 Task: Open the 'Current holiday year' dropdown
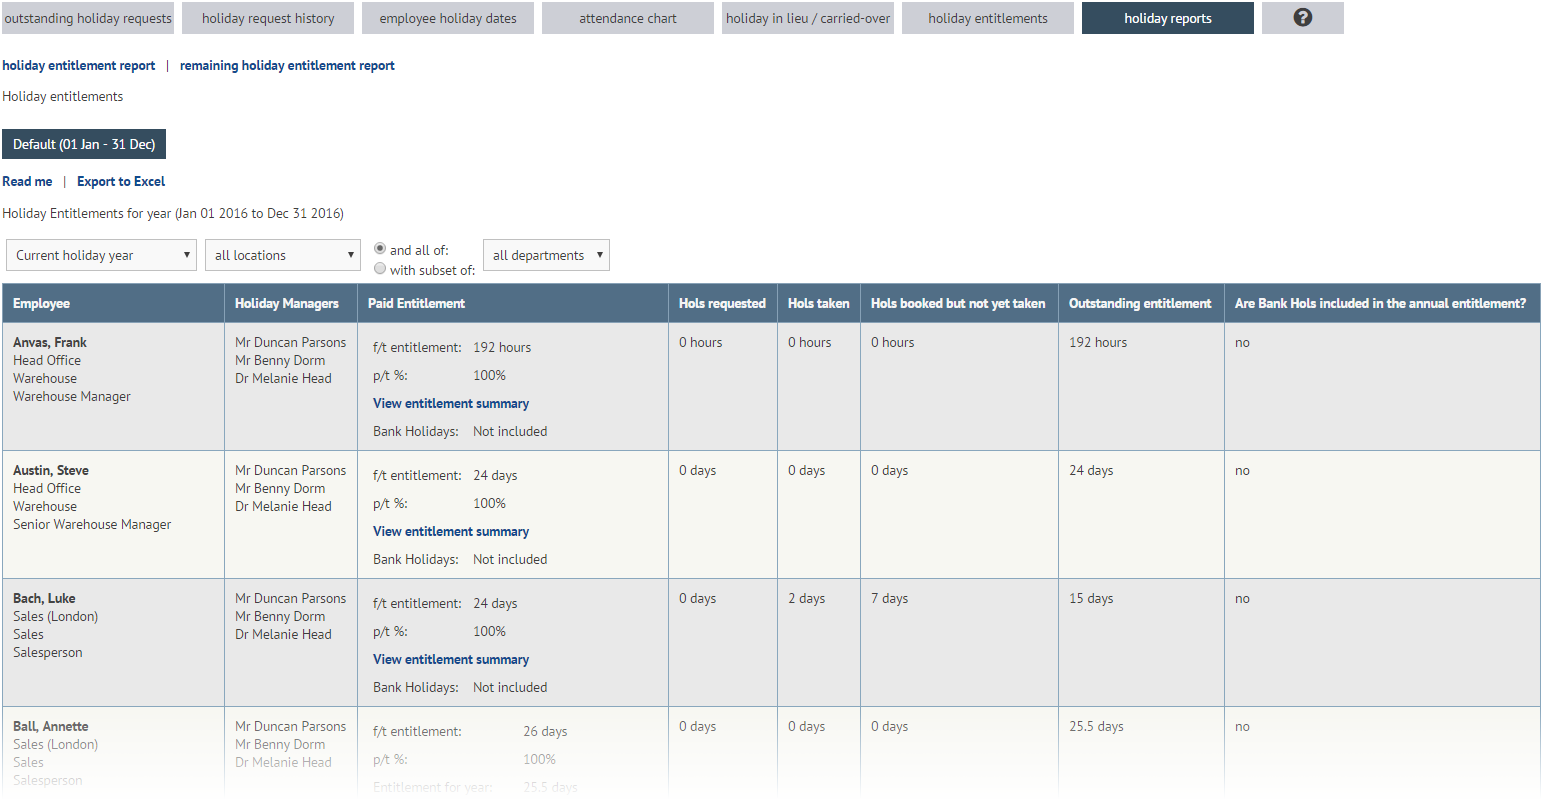tap(101, 255)
